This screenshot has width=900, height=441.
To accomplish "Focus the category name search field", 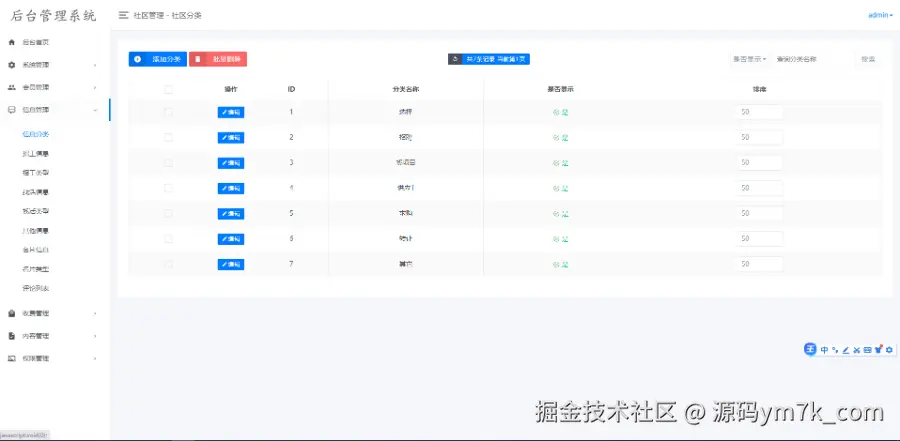I will coord(812,59).
